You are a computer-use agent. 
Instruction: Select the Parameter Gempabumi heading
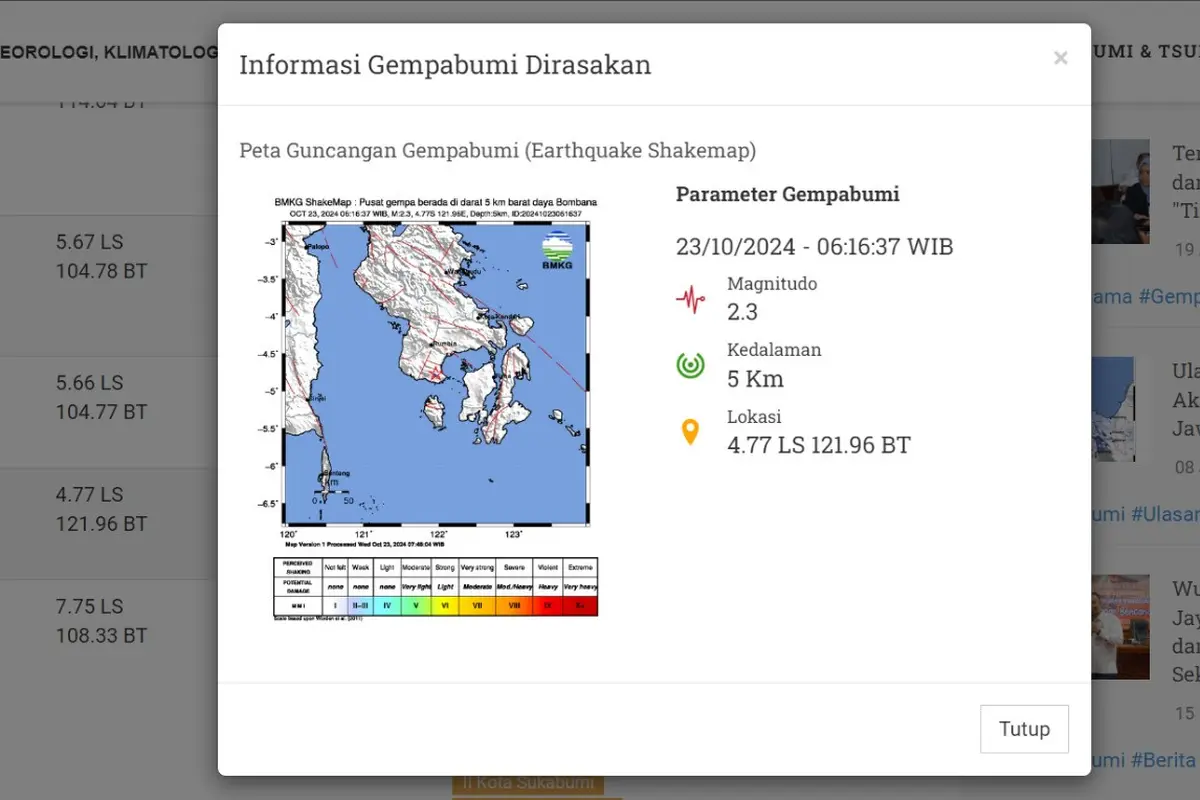788,194
